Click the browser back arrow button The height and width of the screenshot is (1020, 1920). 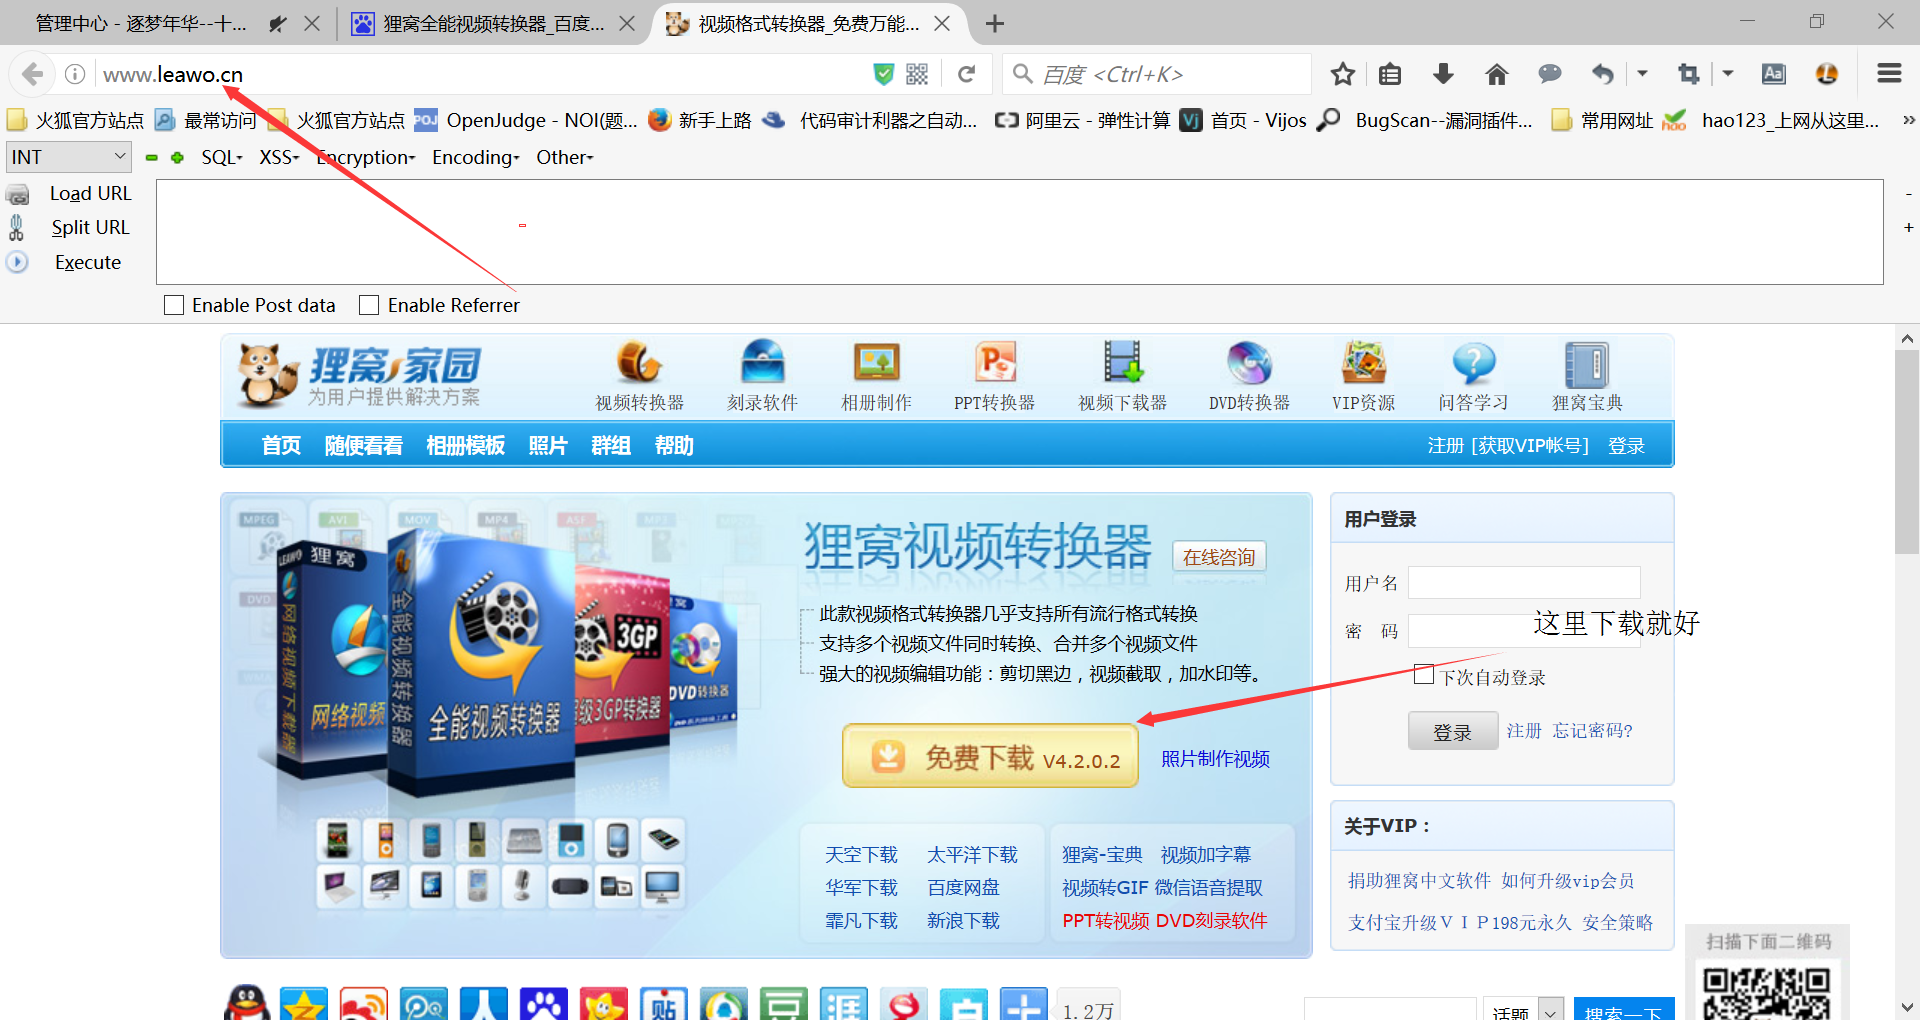32,74
